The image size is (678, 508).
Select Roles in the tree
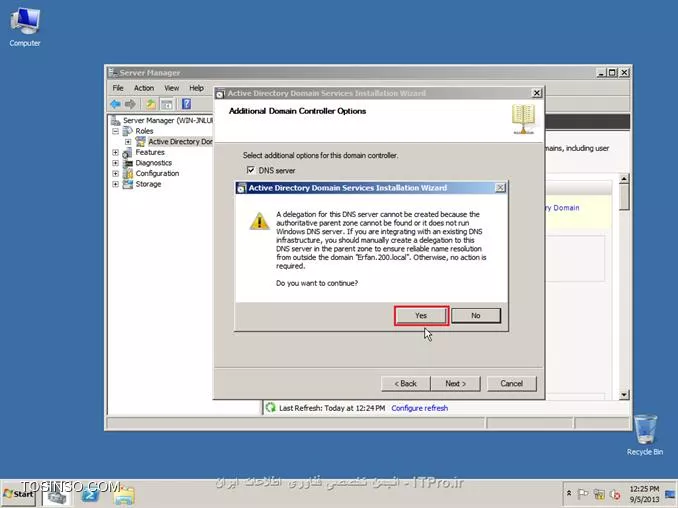click(144, 131)
